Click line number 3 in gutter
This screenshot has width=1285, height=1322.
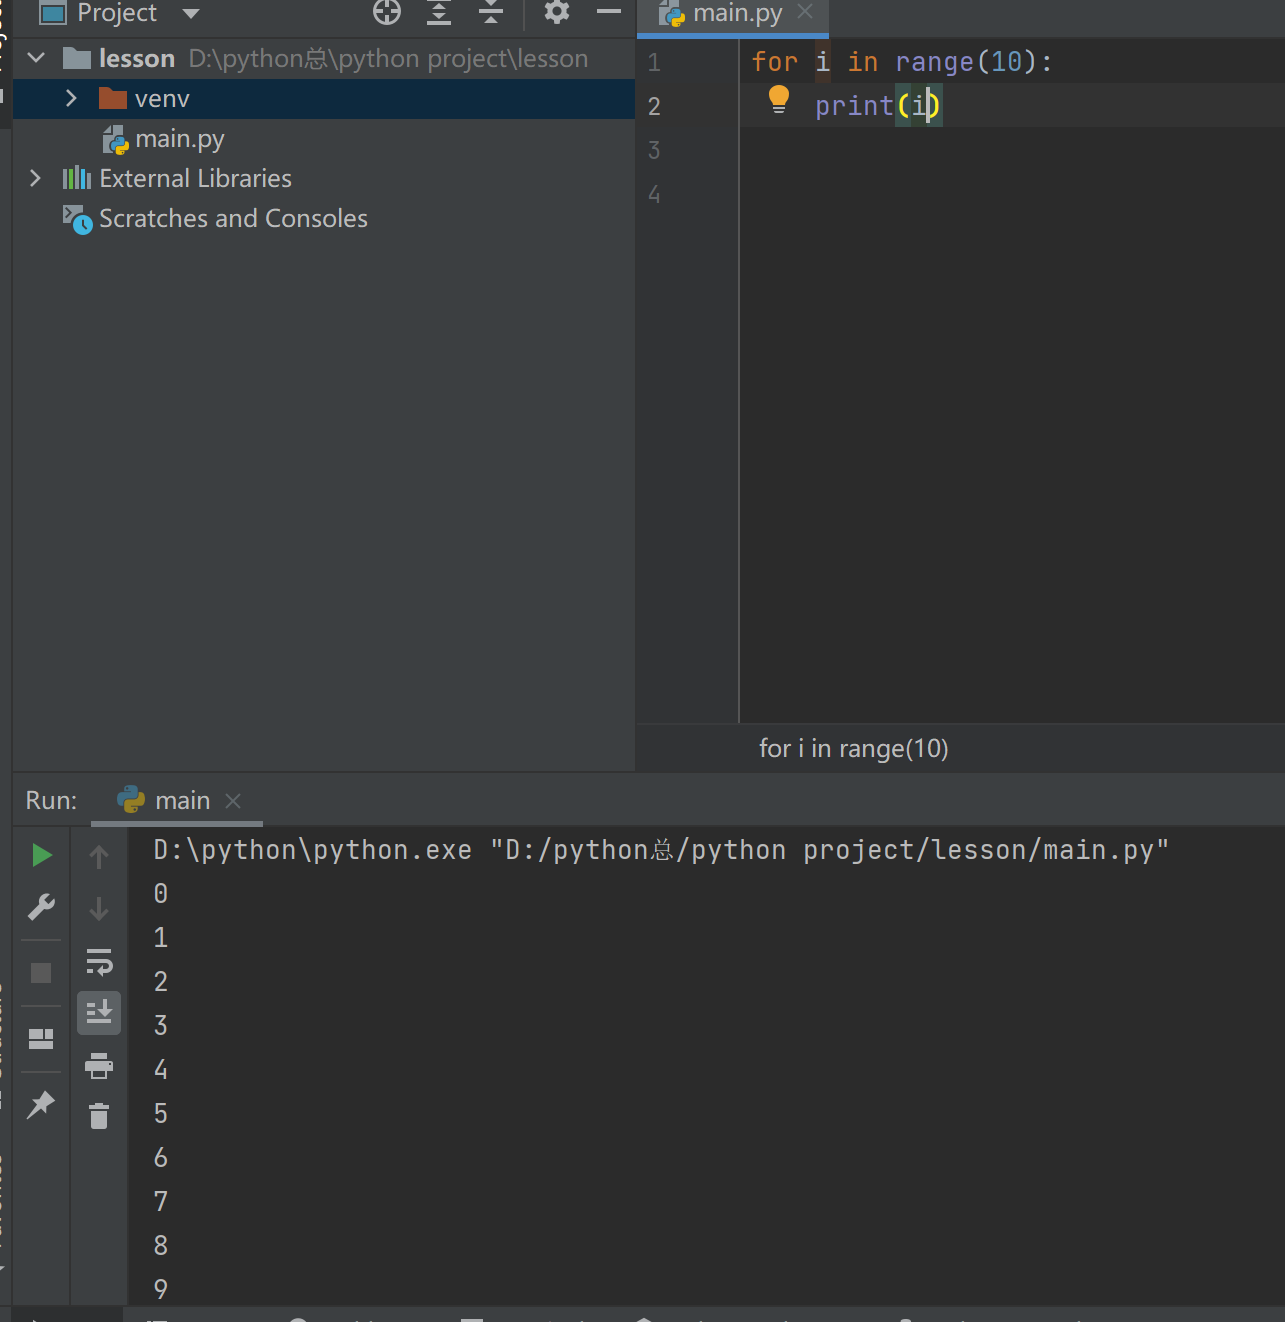pos(654,151)
